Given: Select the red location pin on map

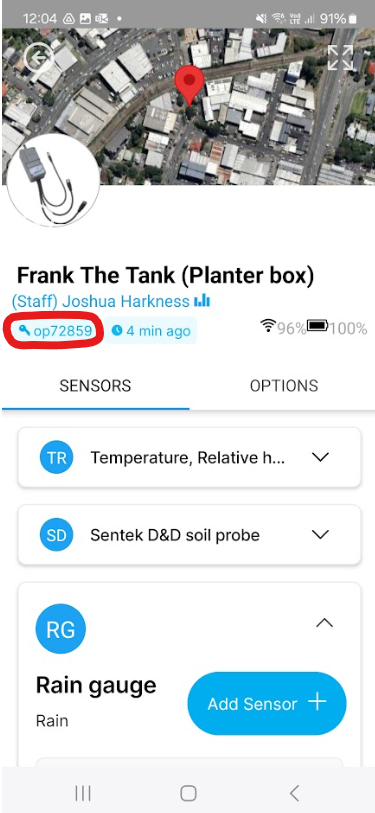Looking at the screenshot, I should [189, 85].
